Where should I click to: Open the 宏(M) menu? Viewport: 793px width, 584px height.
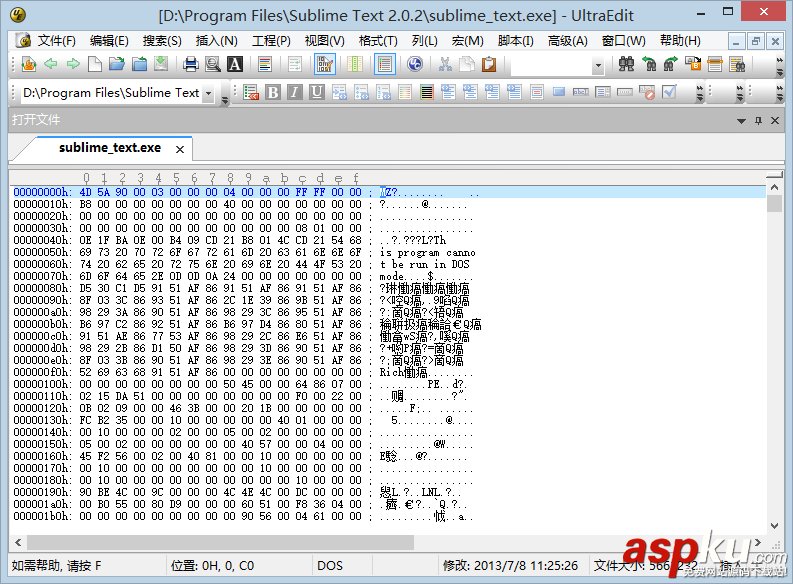(467, 40)
